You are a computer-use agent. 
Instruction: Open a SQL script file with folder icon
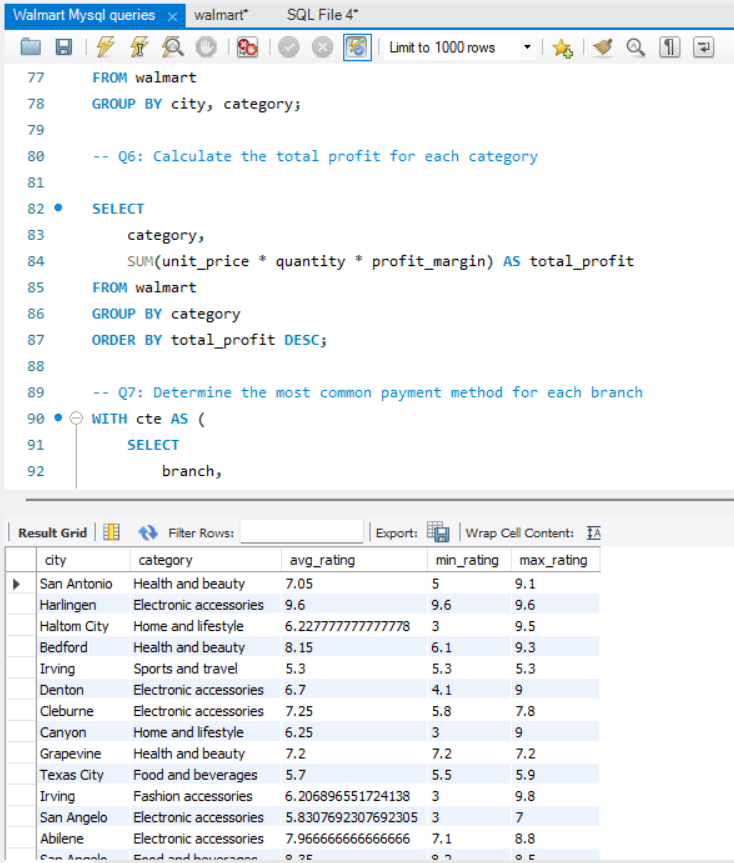point(31,47)
